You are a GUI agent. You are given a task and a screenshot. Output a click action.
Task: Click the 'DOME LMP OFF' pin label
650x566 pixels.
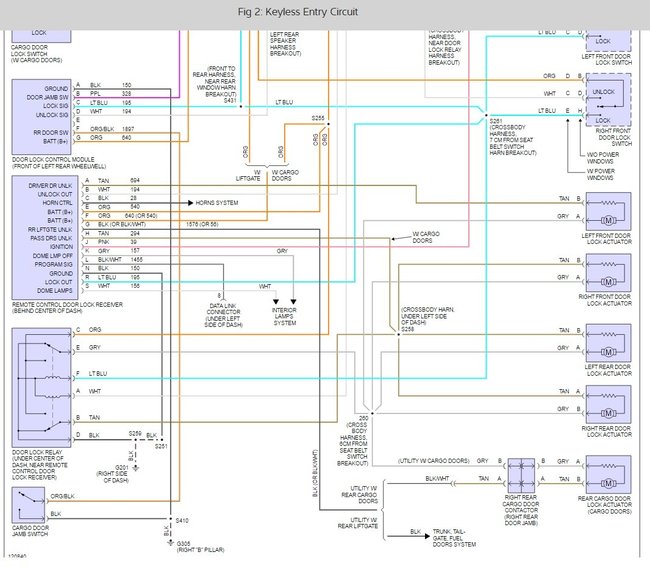[x=53, y=256]
